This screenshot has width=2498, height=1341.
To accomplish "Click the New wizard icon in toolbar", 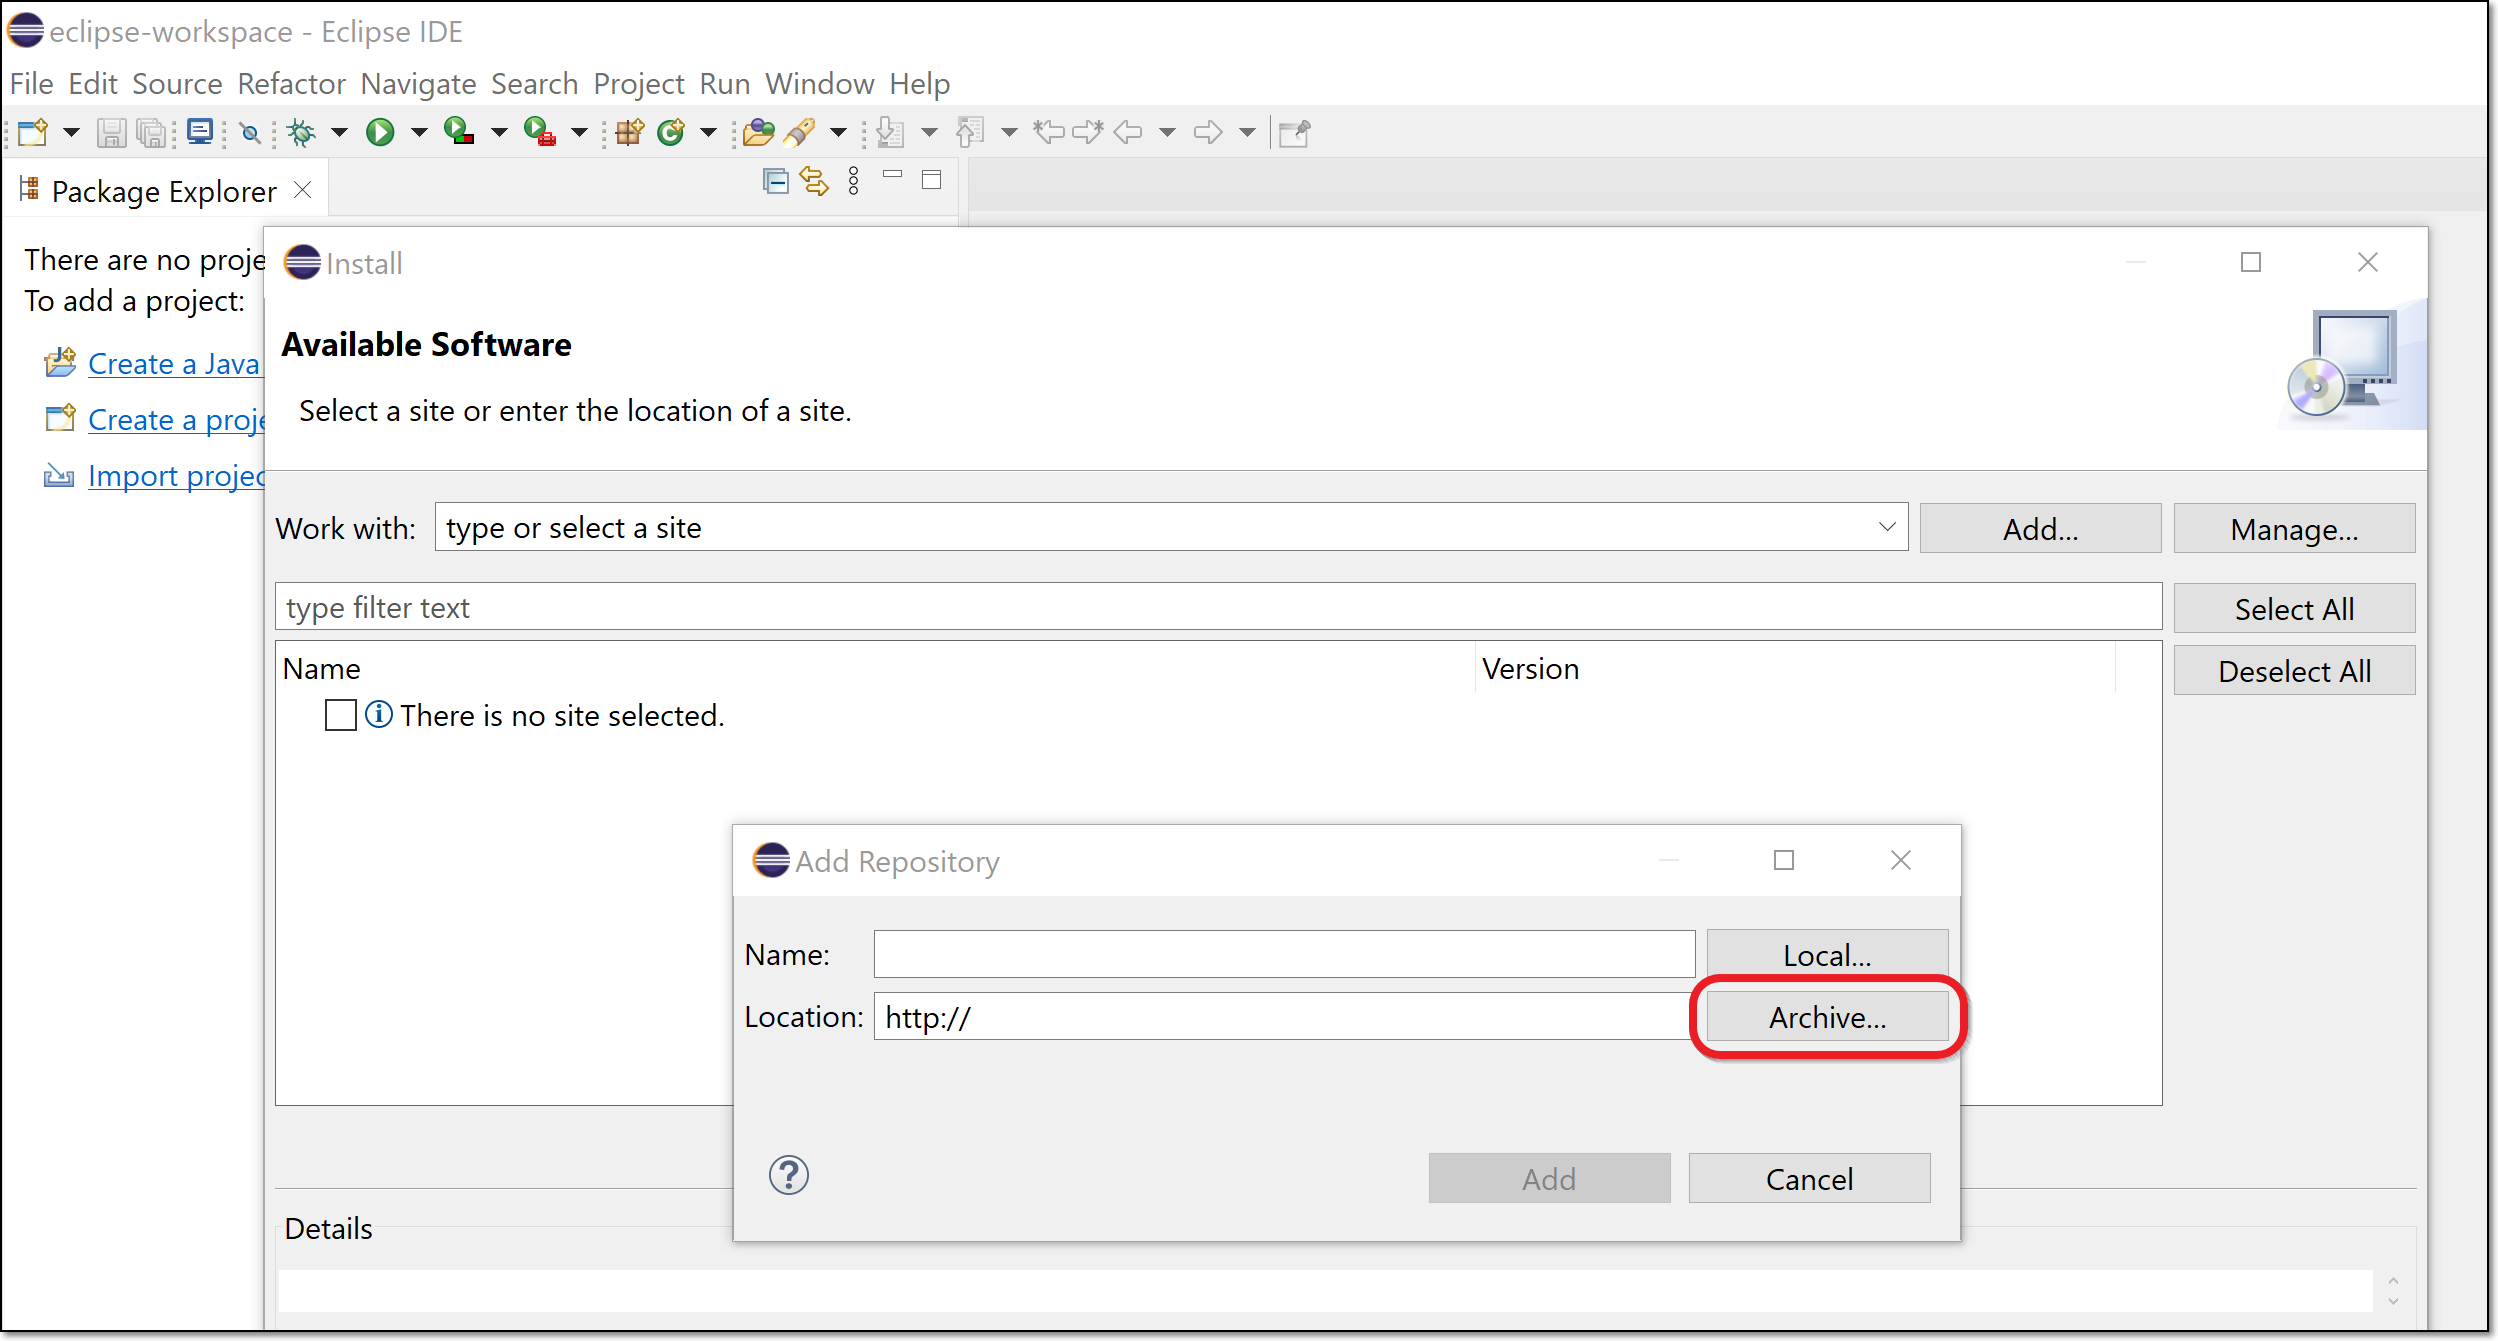I will (33, 132).
